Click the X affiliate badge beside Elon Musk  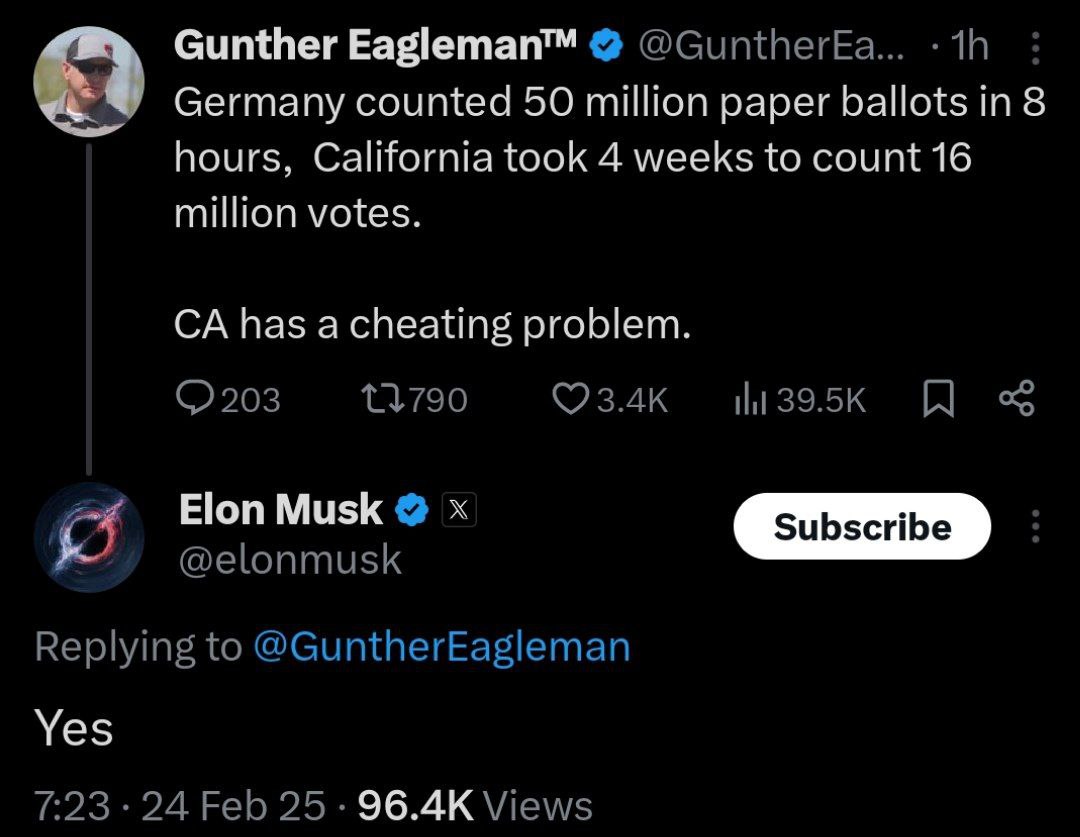point(459,510)
